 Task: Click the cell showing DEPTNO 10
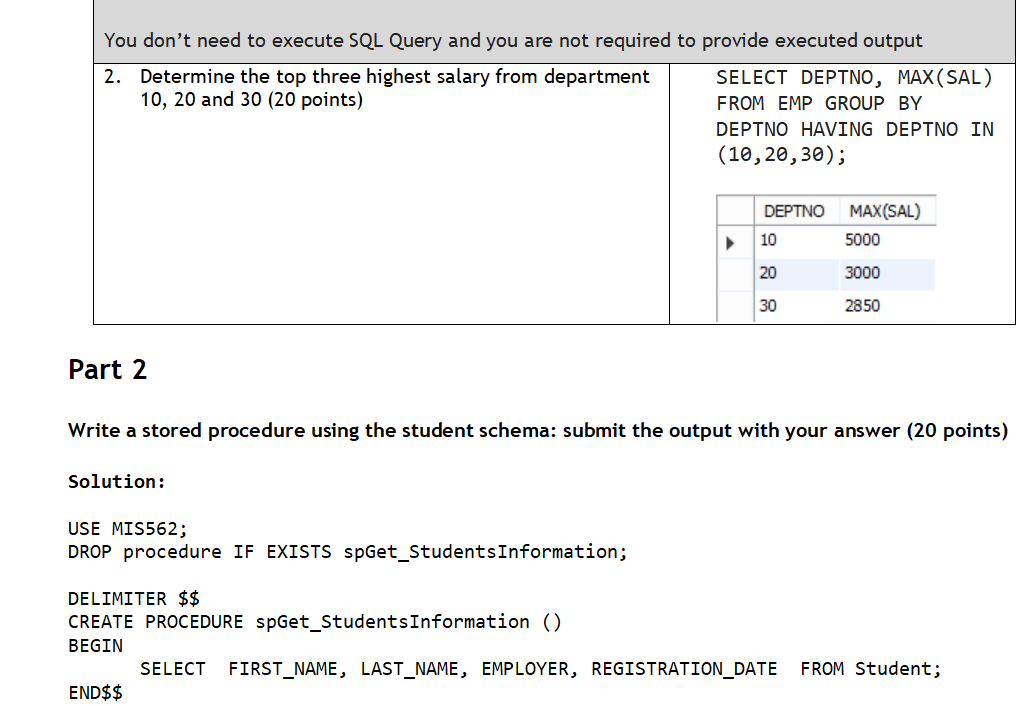coord(768,240)
